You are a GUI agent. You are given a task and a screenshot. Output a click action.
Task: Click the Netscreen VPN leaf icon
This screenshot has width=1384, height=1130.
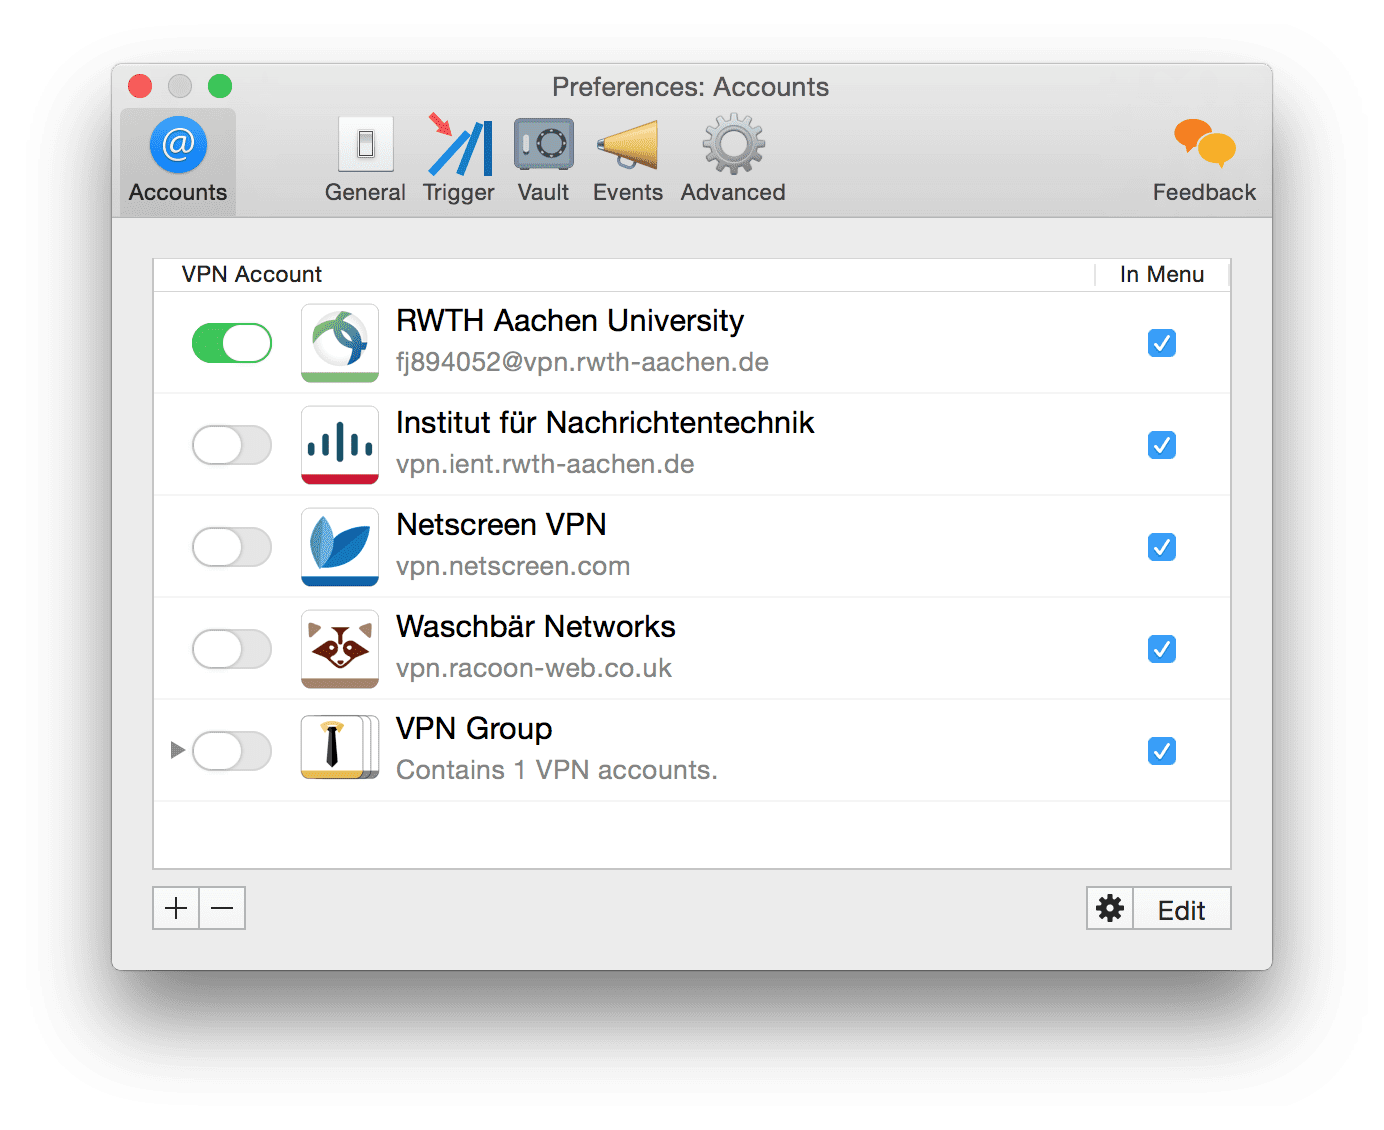pyautogui.click(x=340, y=547)
